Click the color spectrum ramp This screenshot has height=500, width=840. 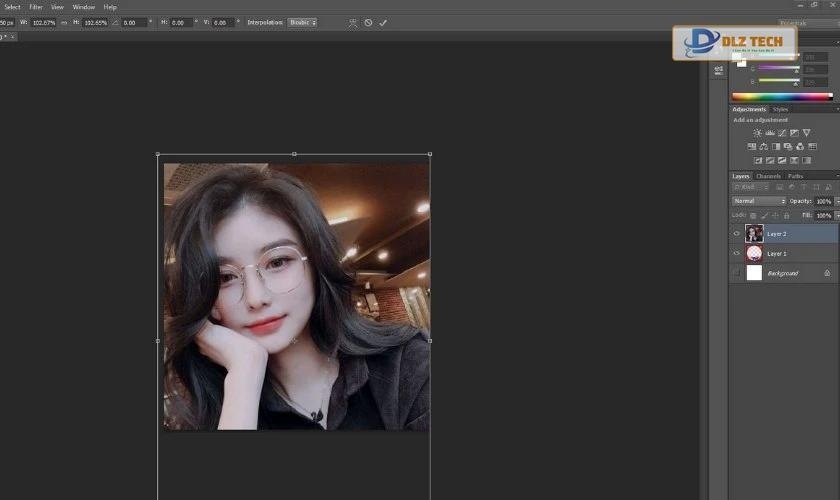click(x=782, y=97)
